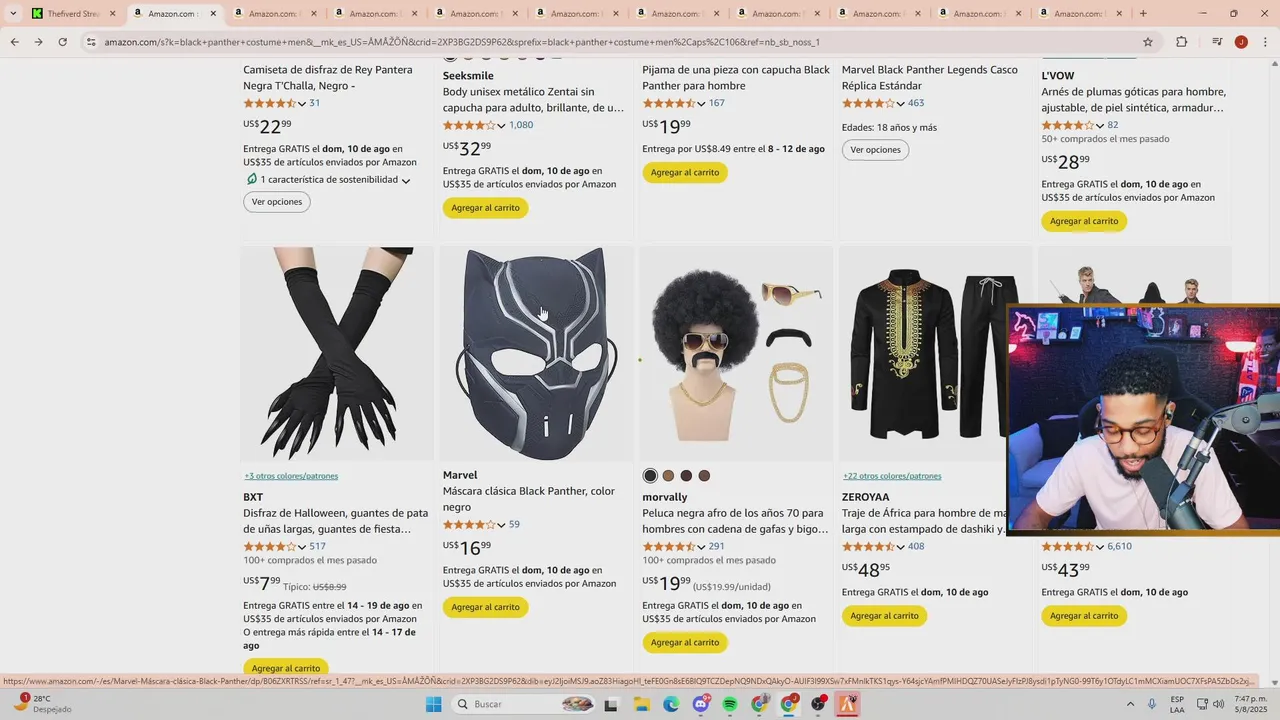The width and height of the screenshot is (1280, 720).
Task: Open the browser extensions puzzle icon
Action: point(1181,42)
